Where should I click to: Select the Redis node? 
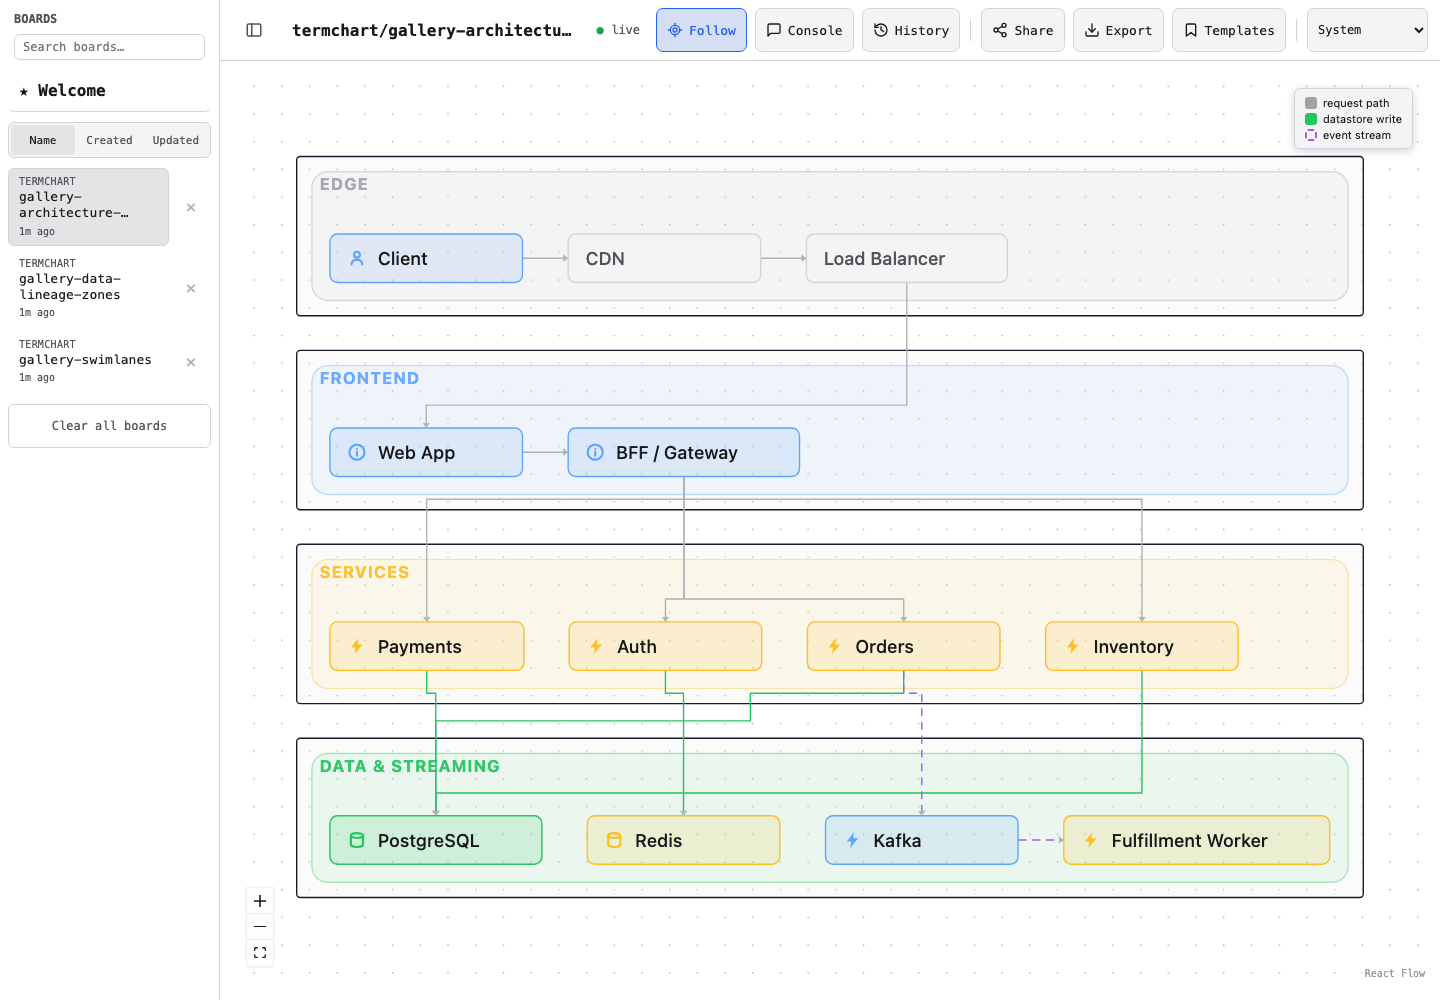[683, 840]
